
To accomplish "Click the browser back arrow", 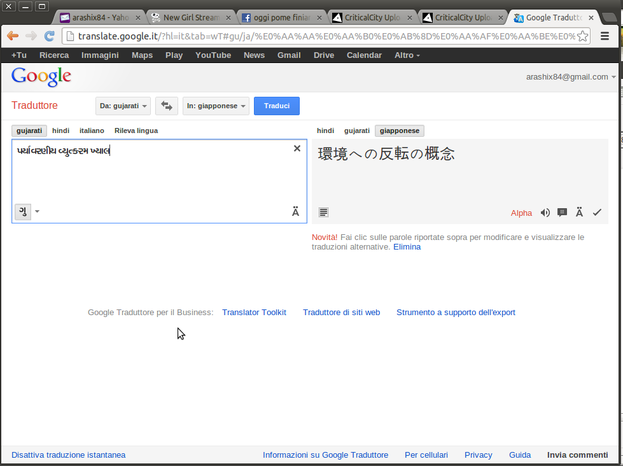I will pyautogui.click(x=13, y=36).
